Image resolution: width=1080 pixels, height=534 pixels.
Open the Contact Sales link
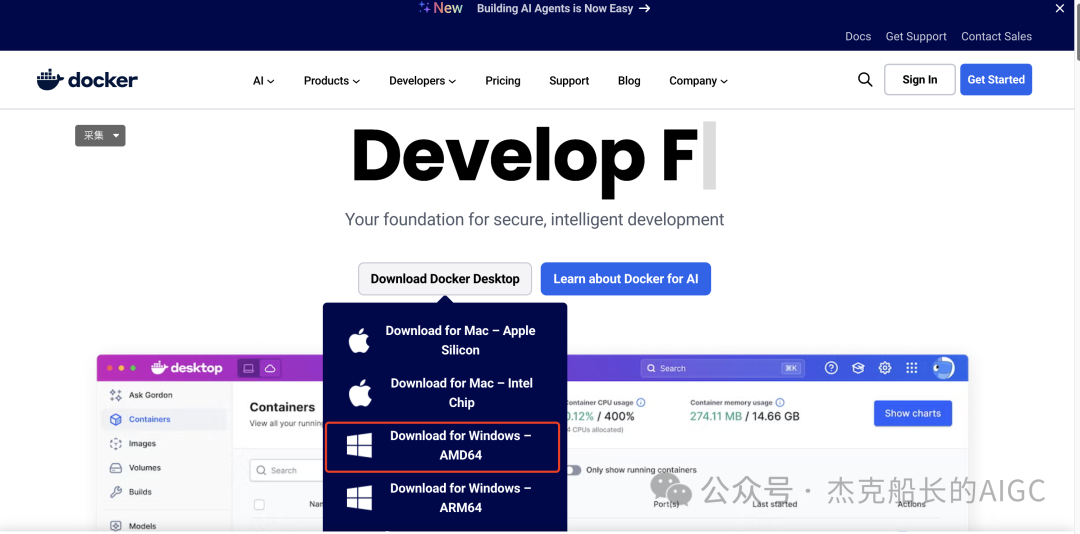997,37
